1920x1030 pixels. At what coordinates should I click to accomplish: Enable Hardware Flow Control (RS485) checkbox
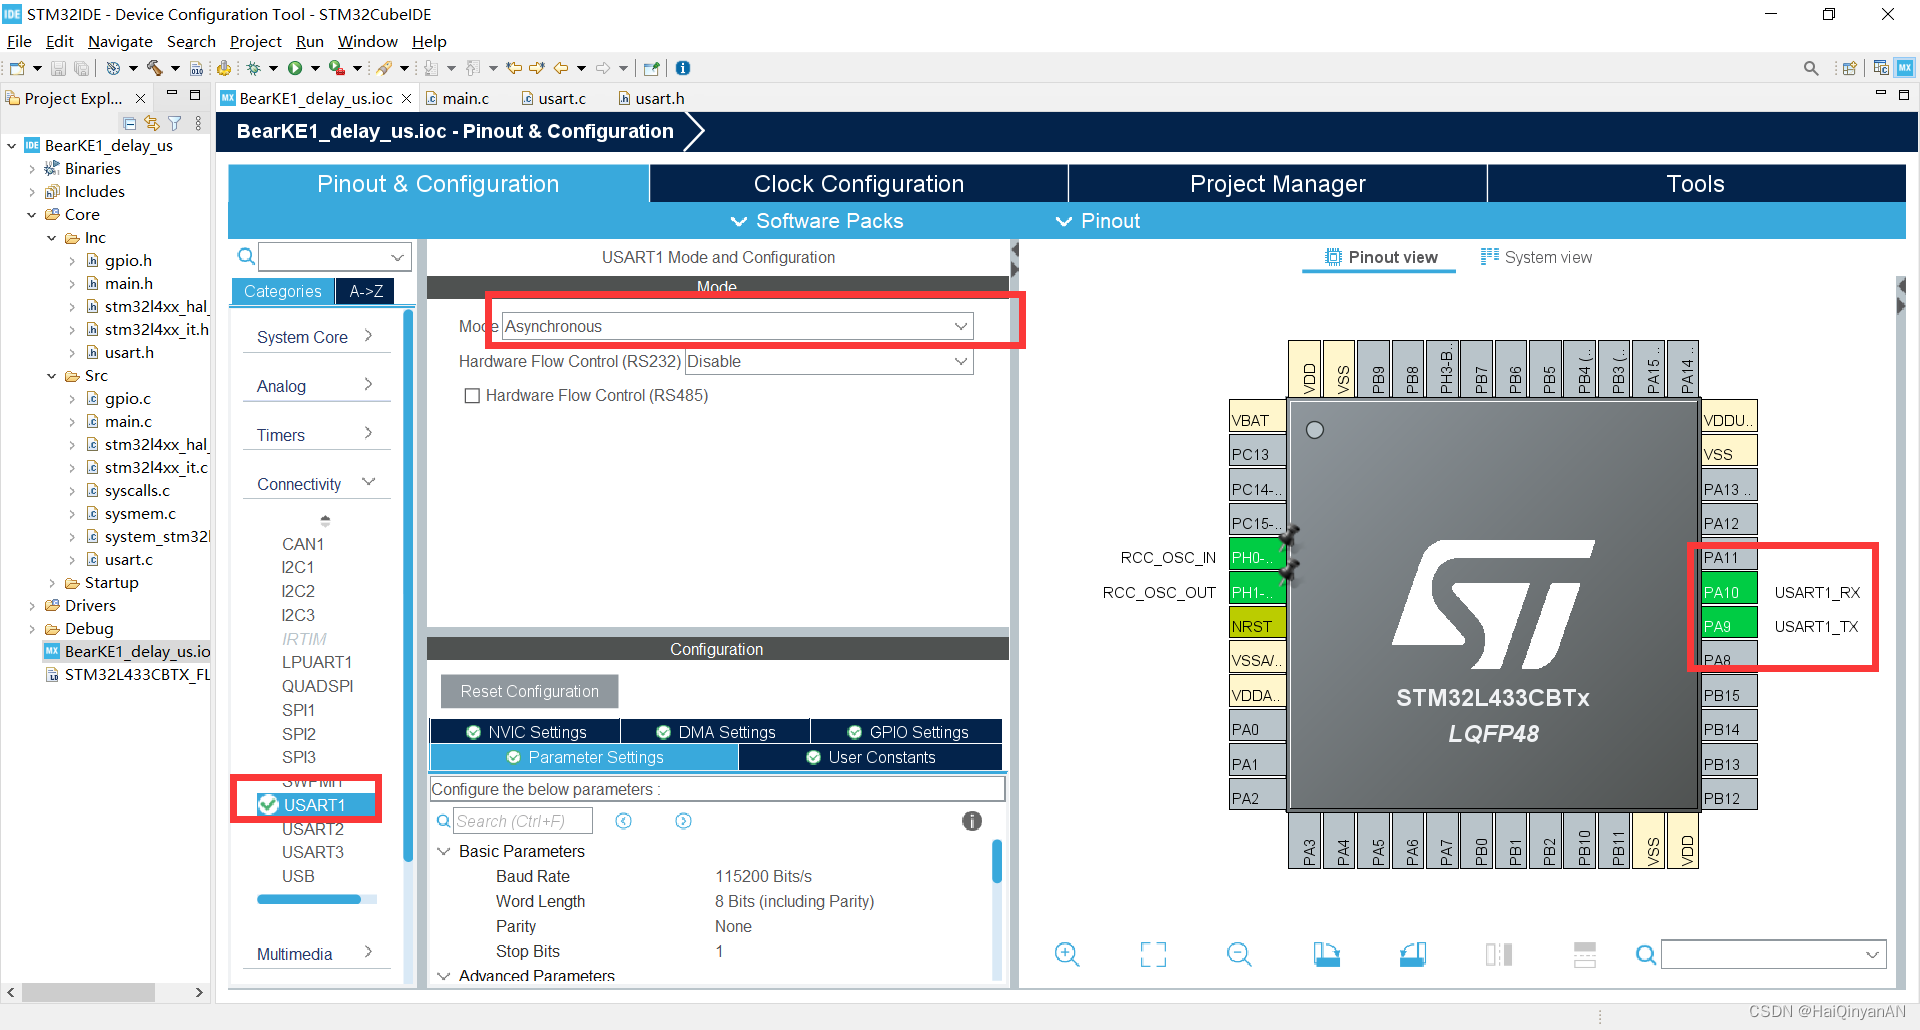click(x=472, y=396)
